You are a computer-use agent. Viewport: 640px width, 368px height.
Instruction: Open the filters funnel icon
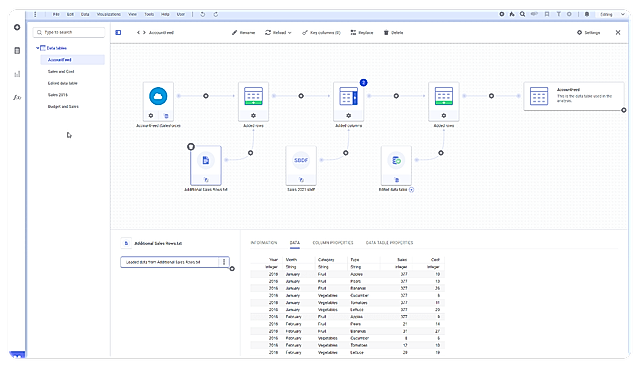[x=558, y=14]
